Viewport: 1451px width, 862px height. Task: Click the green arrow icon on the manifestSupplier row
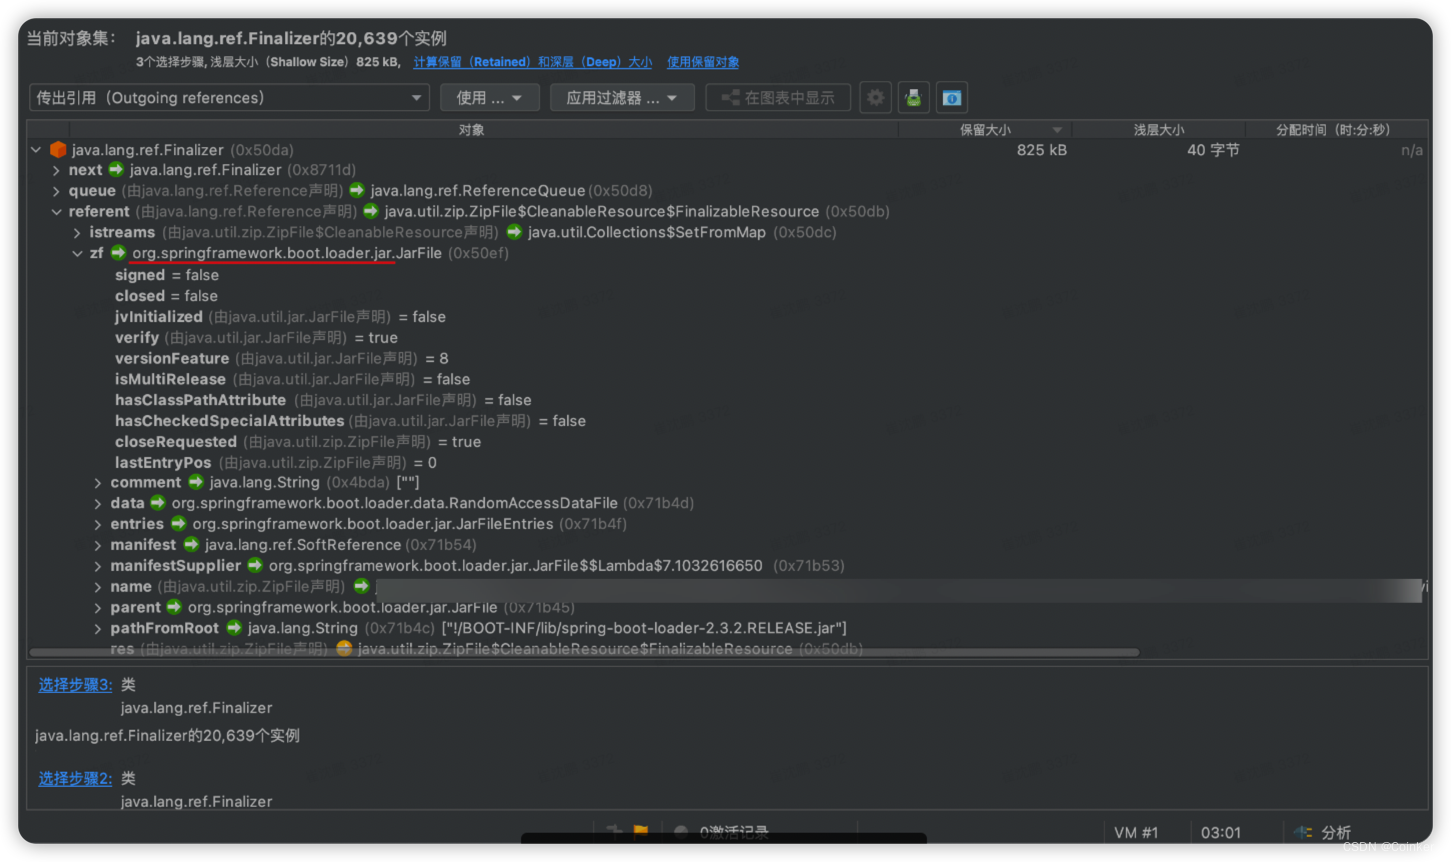tap(255, 566)
